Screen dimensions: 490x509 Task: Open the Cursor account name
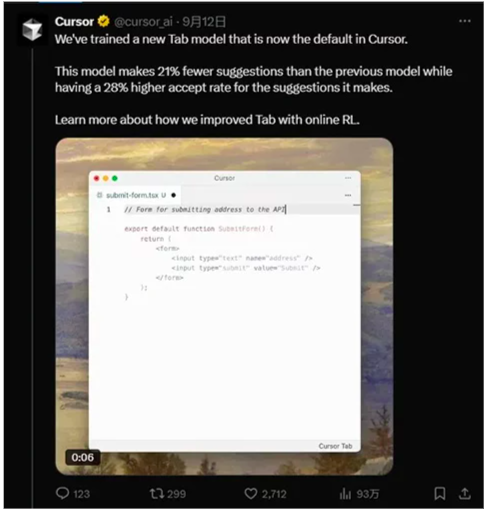coord(74,22)
